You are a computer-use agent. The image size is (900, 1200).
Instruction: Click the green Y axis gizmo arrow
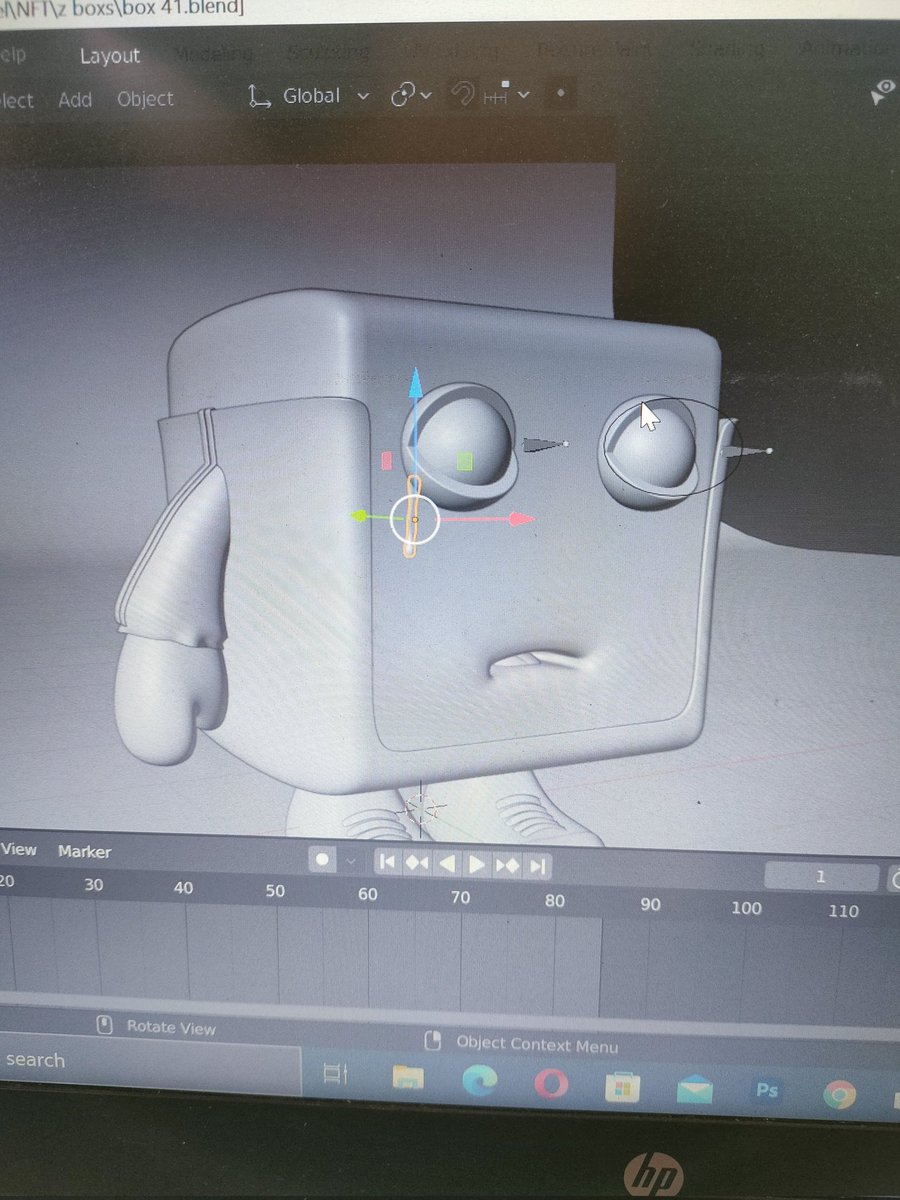360,516
